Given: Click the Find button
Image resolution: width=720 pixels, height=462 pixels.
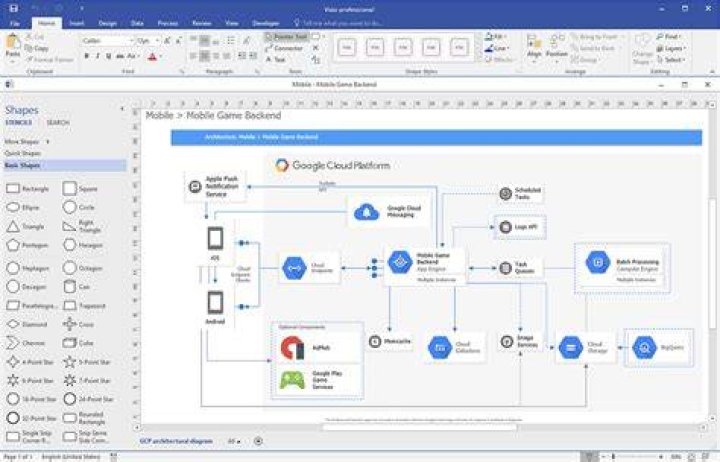Looking at the screenshot, I should point(669,36).
